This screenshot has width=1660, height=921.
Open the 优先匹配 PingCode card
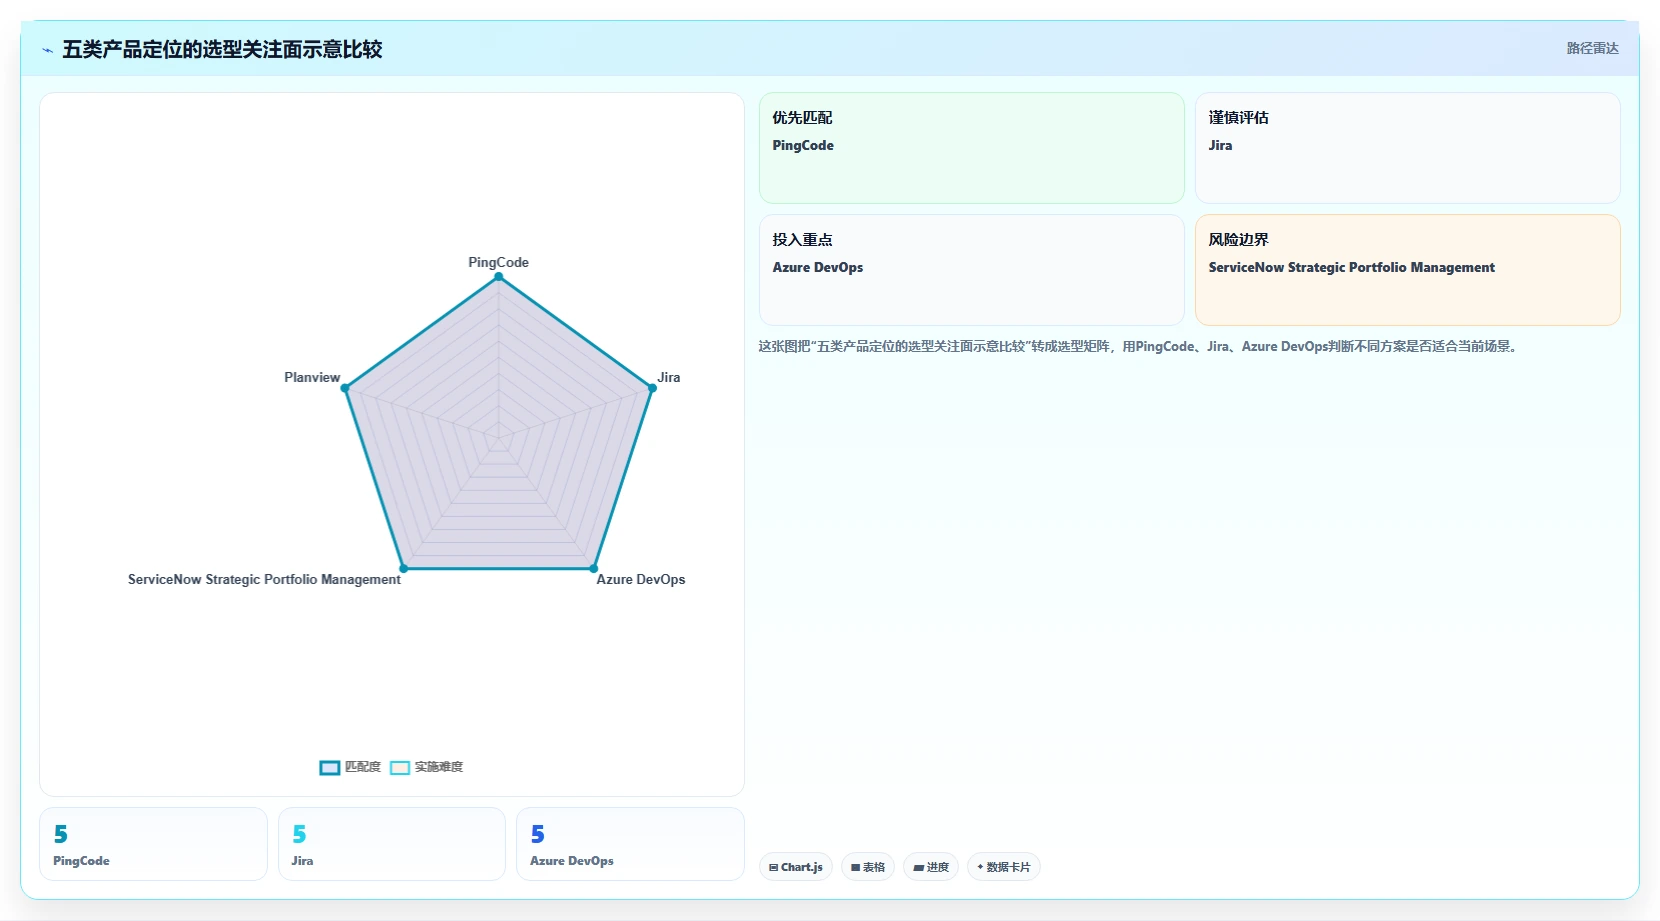pos(971,148)
